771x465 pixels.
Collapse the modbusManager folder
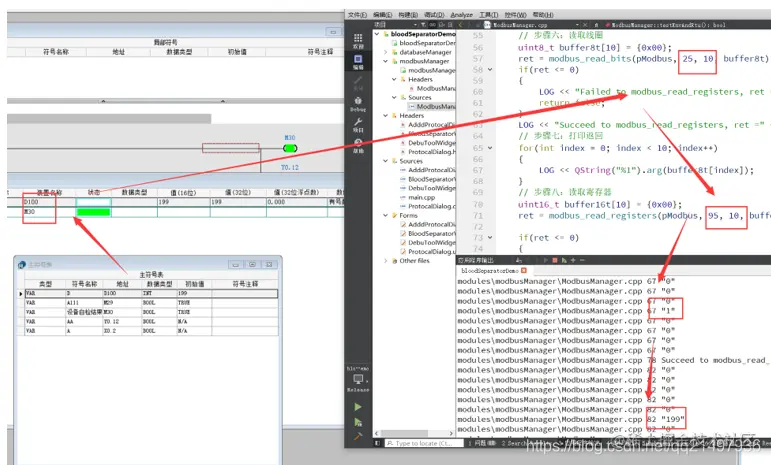386,61
